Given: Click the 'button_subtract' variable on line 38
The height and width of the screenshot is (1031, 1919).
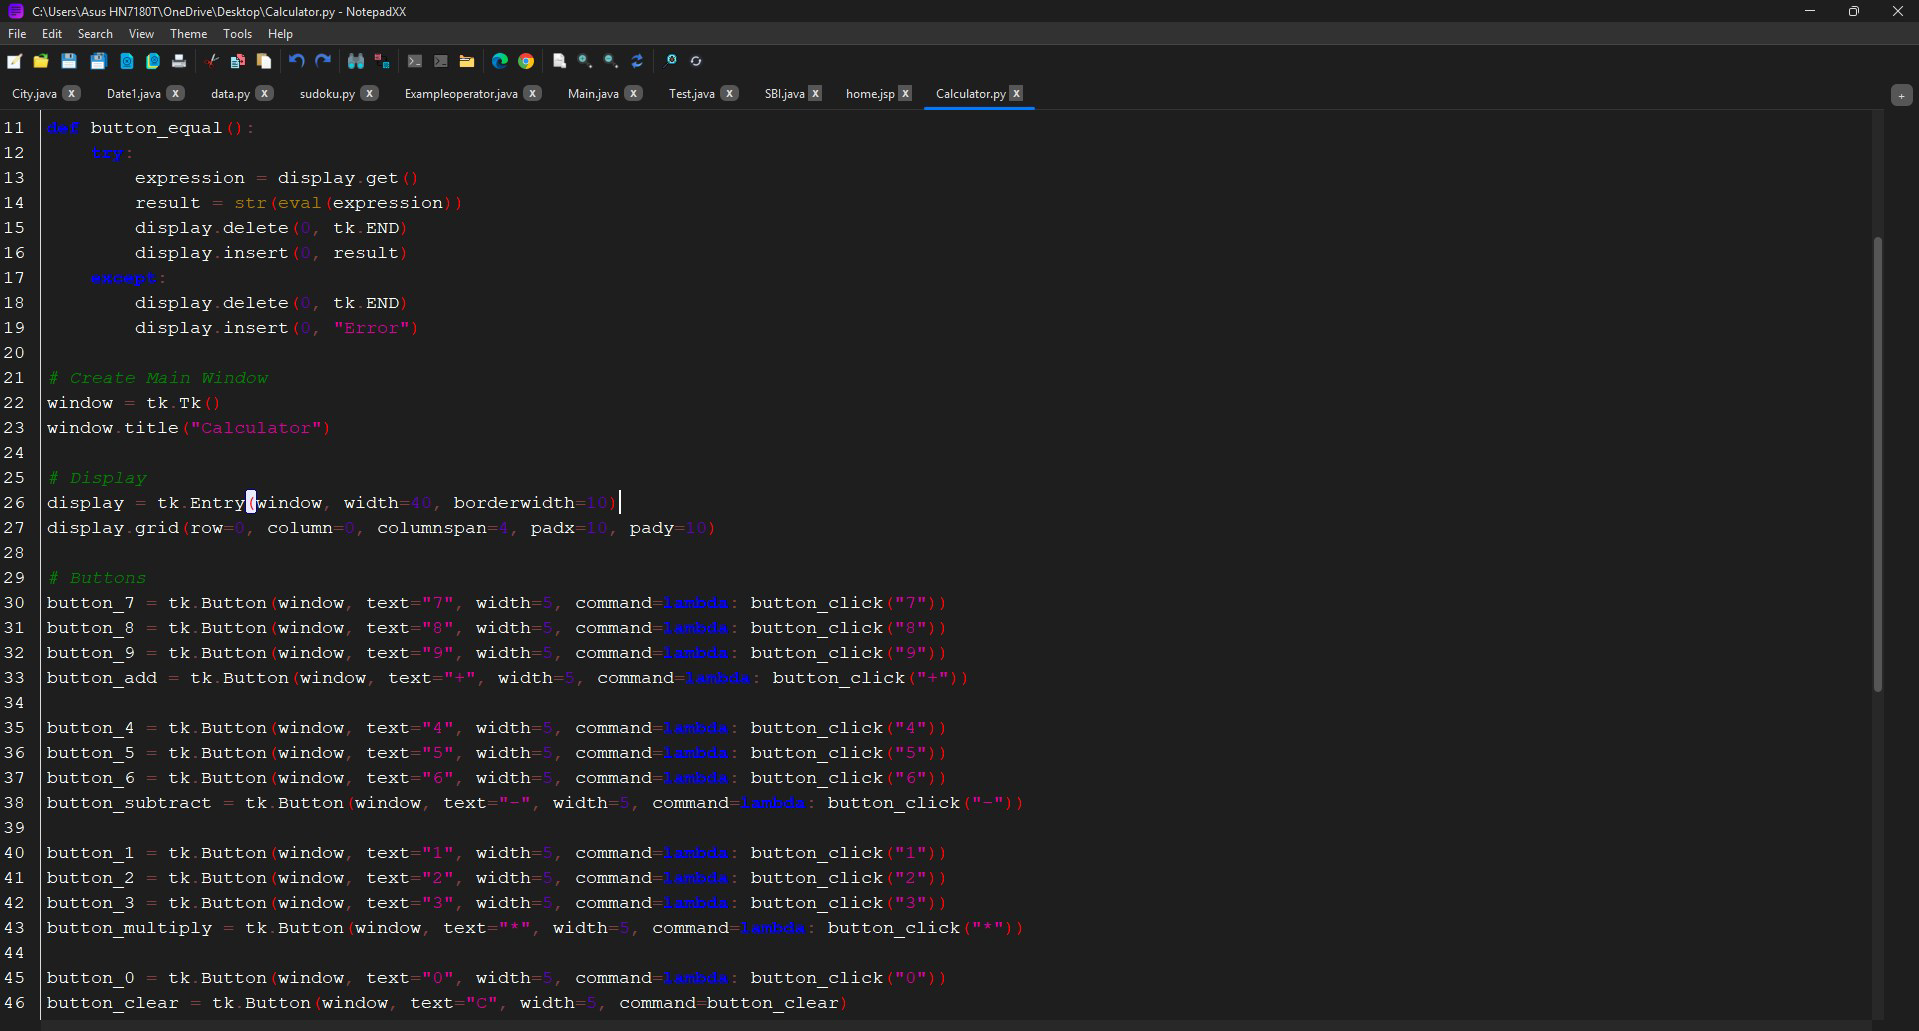Looking at the screenshot, I should 129,803.
